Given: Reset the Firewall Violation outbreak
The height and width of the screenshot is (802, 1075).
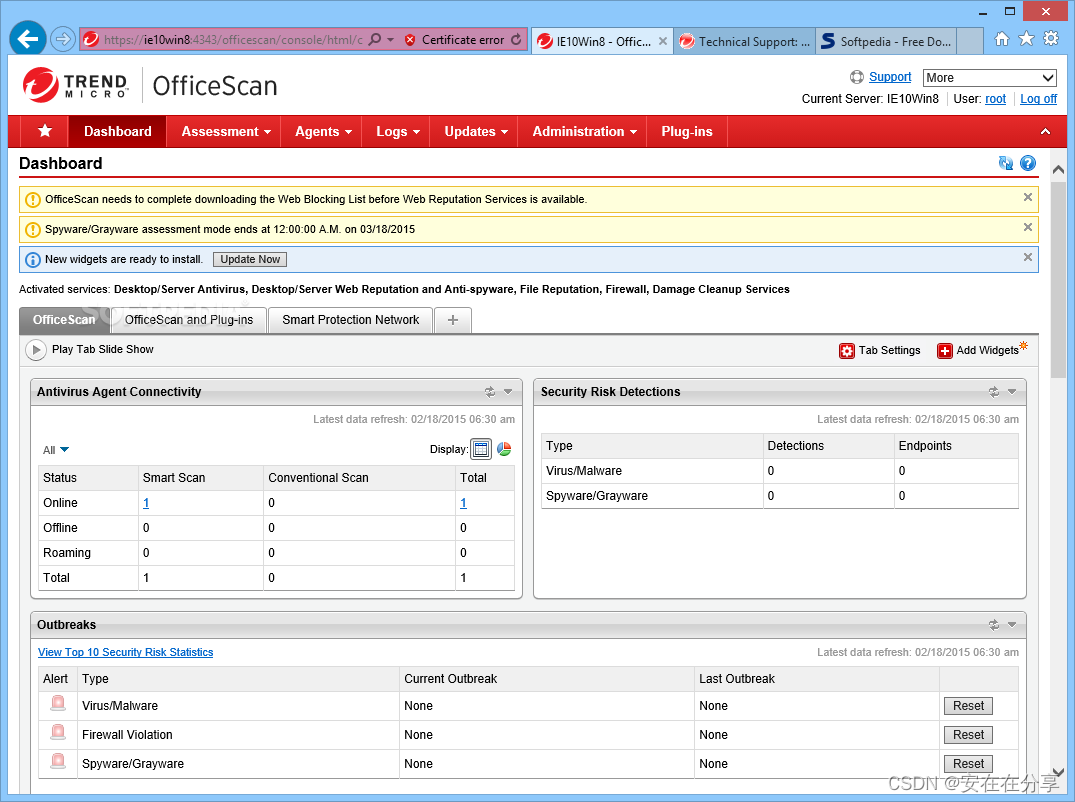Looking at the screenshot, I should (968, 735).
